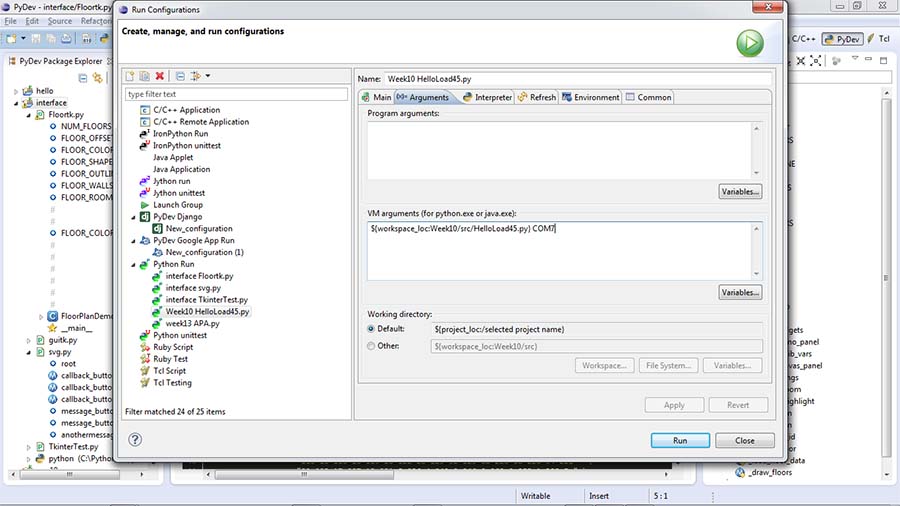900x506 pixels.
Task: Collapse the interface project in Package Explorer
Action: [x=16, y=103]
